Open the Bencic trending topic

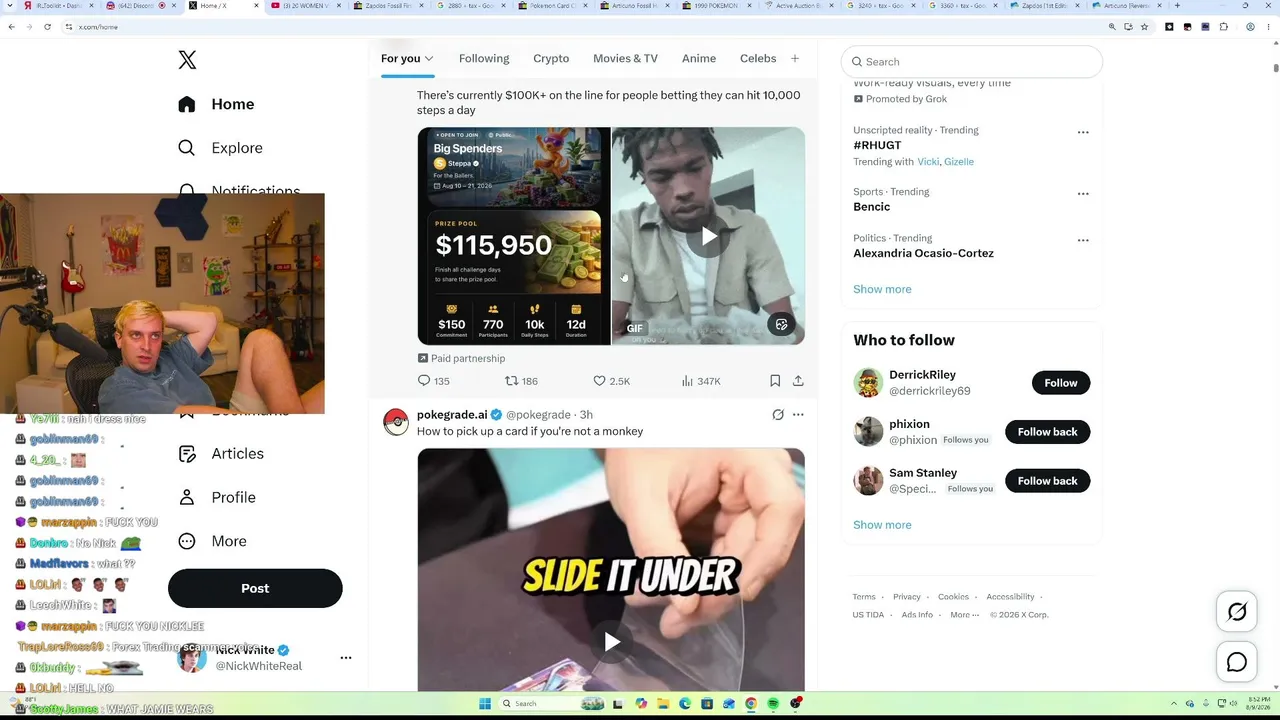click(x=871, y=207)
